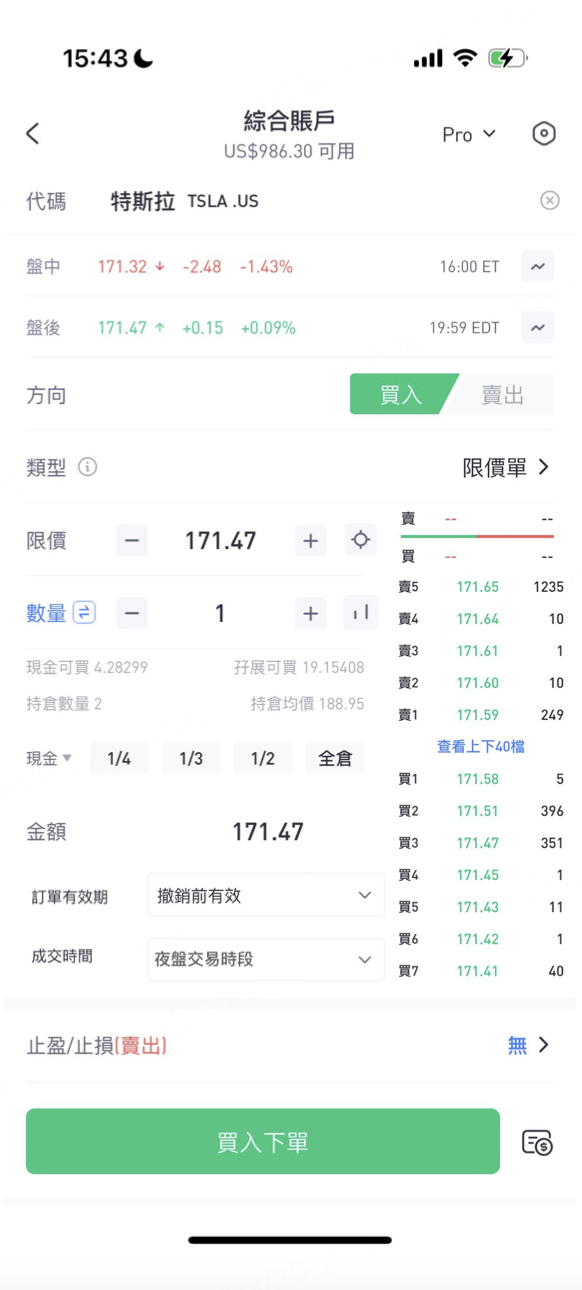Viewport: 582px width, 1290px height.
Task: Switch direction to 賣出
Action: (x=502, y=394)
